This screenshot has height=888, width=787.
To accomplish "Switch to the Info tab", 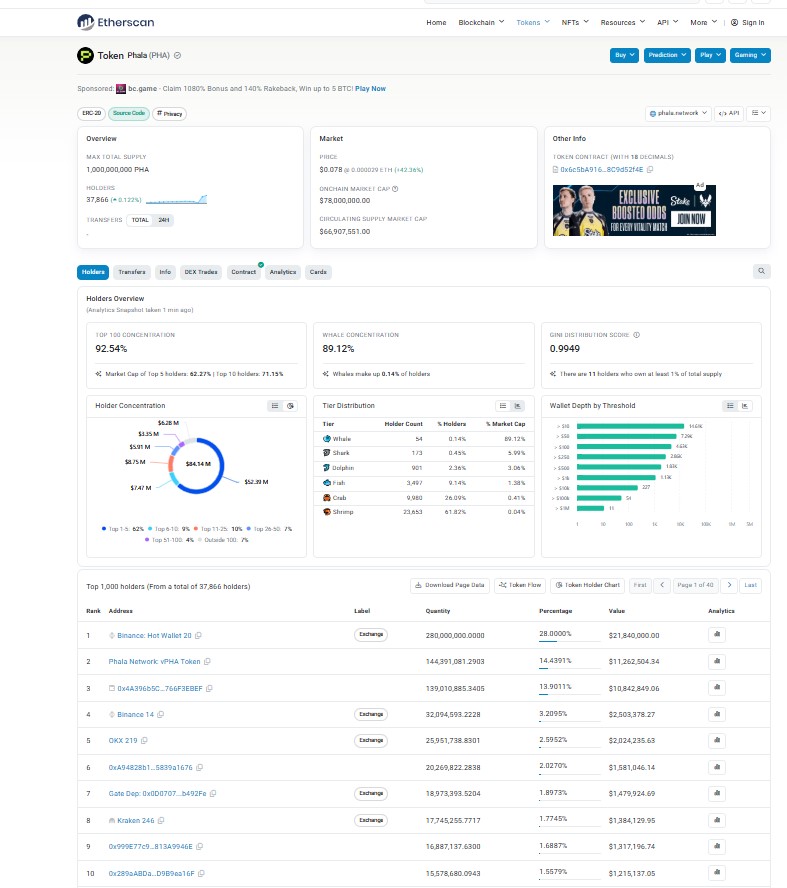I will [165, 272].
